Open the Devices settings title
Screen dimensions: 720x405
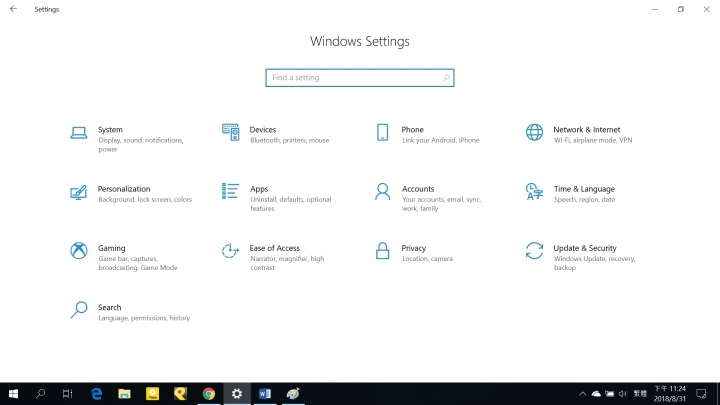click(x=263, y=129)
